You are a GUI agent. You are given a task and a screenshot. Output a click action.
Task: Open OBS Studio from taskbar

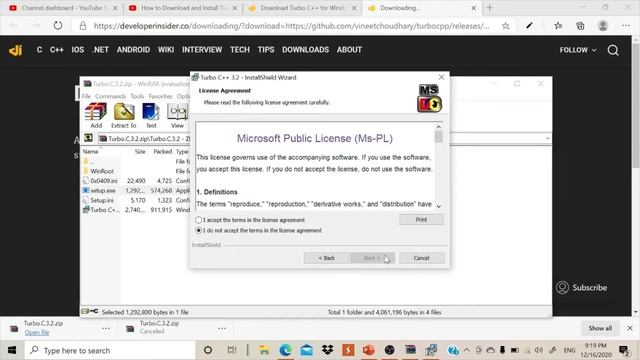point(389,350)
